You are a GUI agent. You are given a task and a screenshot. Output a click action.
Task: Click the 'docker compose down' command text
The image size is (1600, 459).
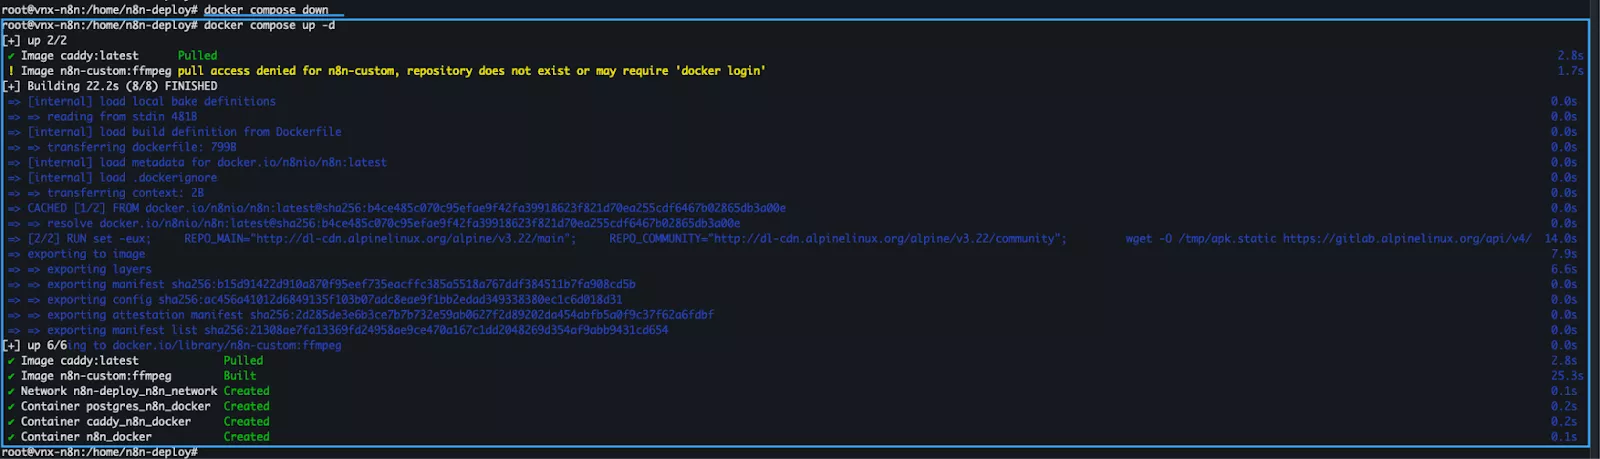pyautogui.click(x=266, y=10)
